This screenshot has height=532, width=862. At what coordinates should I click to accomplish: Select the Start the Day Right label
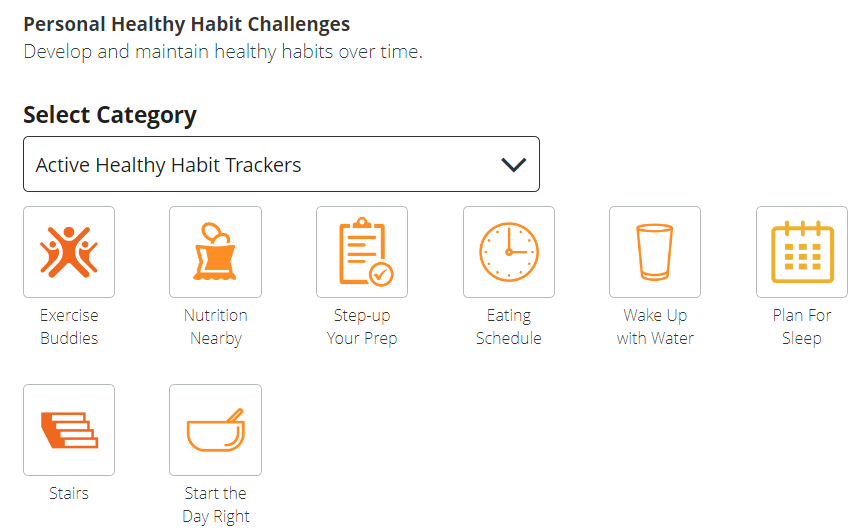point(215,505)
